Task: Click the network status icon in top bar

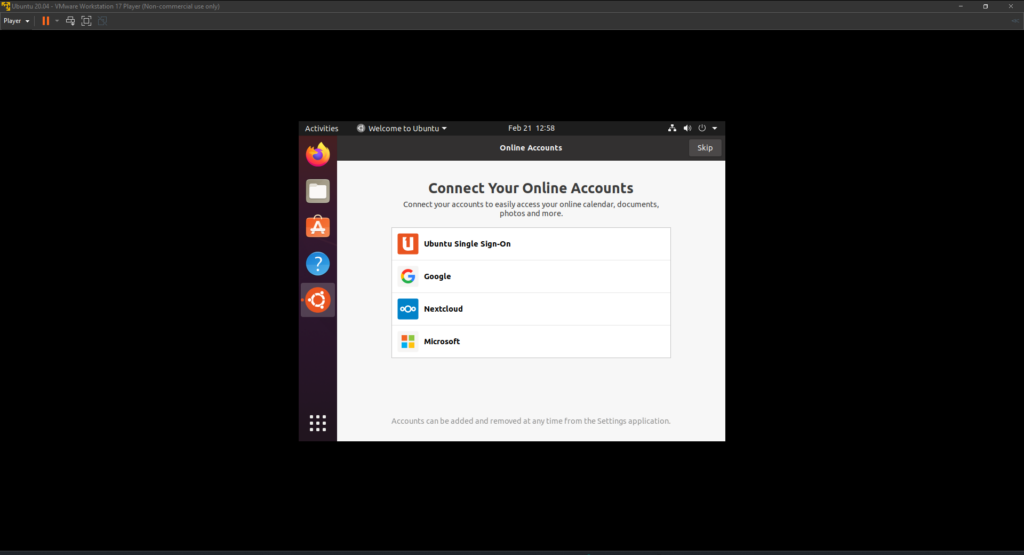Action: (x=672, y=128)
